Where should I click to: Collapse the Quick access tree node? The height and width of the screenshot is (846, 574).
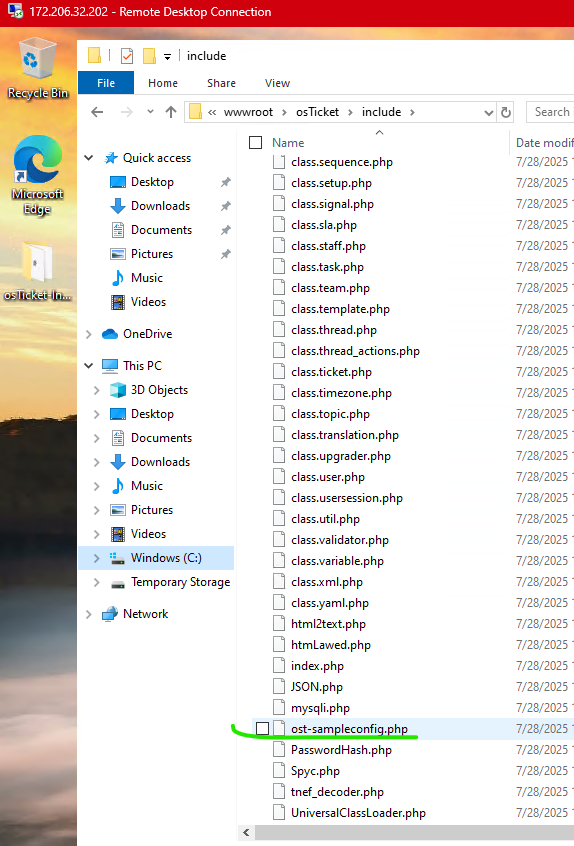point(88,158)
